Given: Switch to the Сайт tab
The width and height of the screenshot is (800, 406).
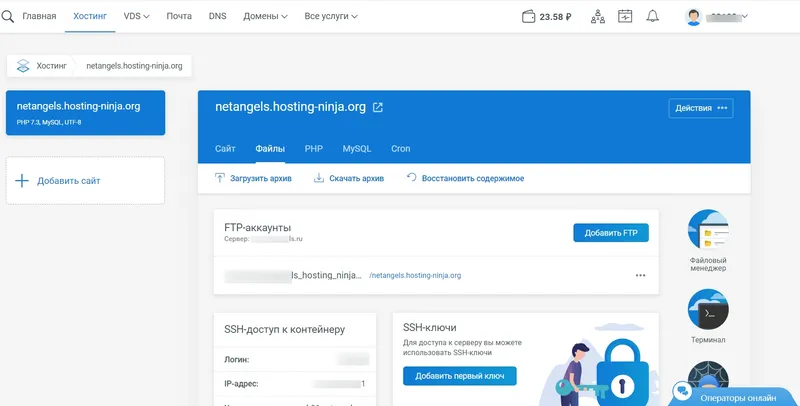Looking at the screenshot, I should point(225,149).
